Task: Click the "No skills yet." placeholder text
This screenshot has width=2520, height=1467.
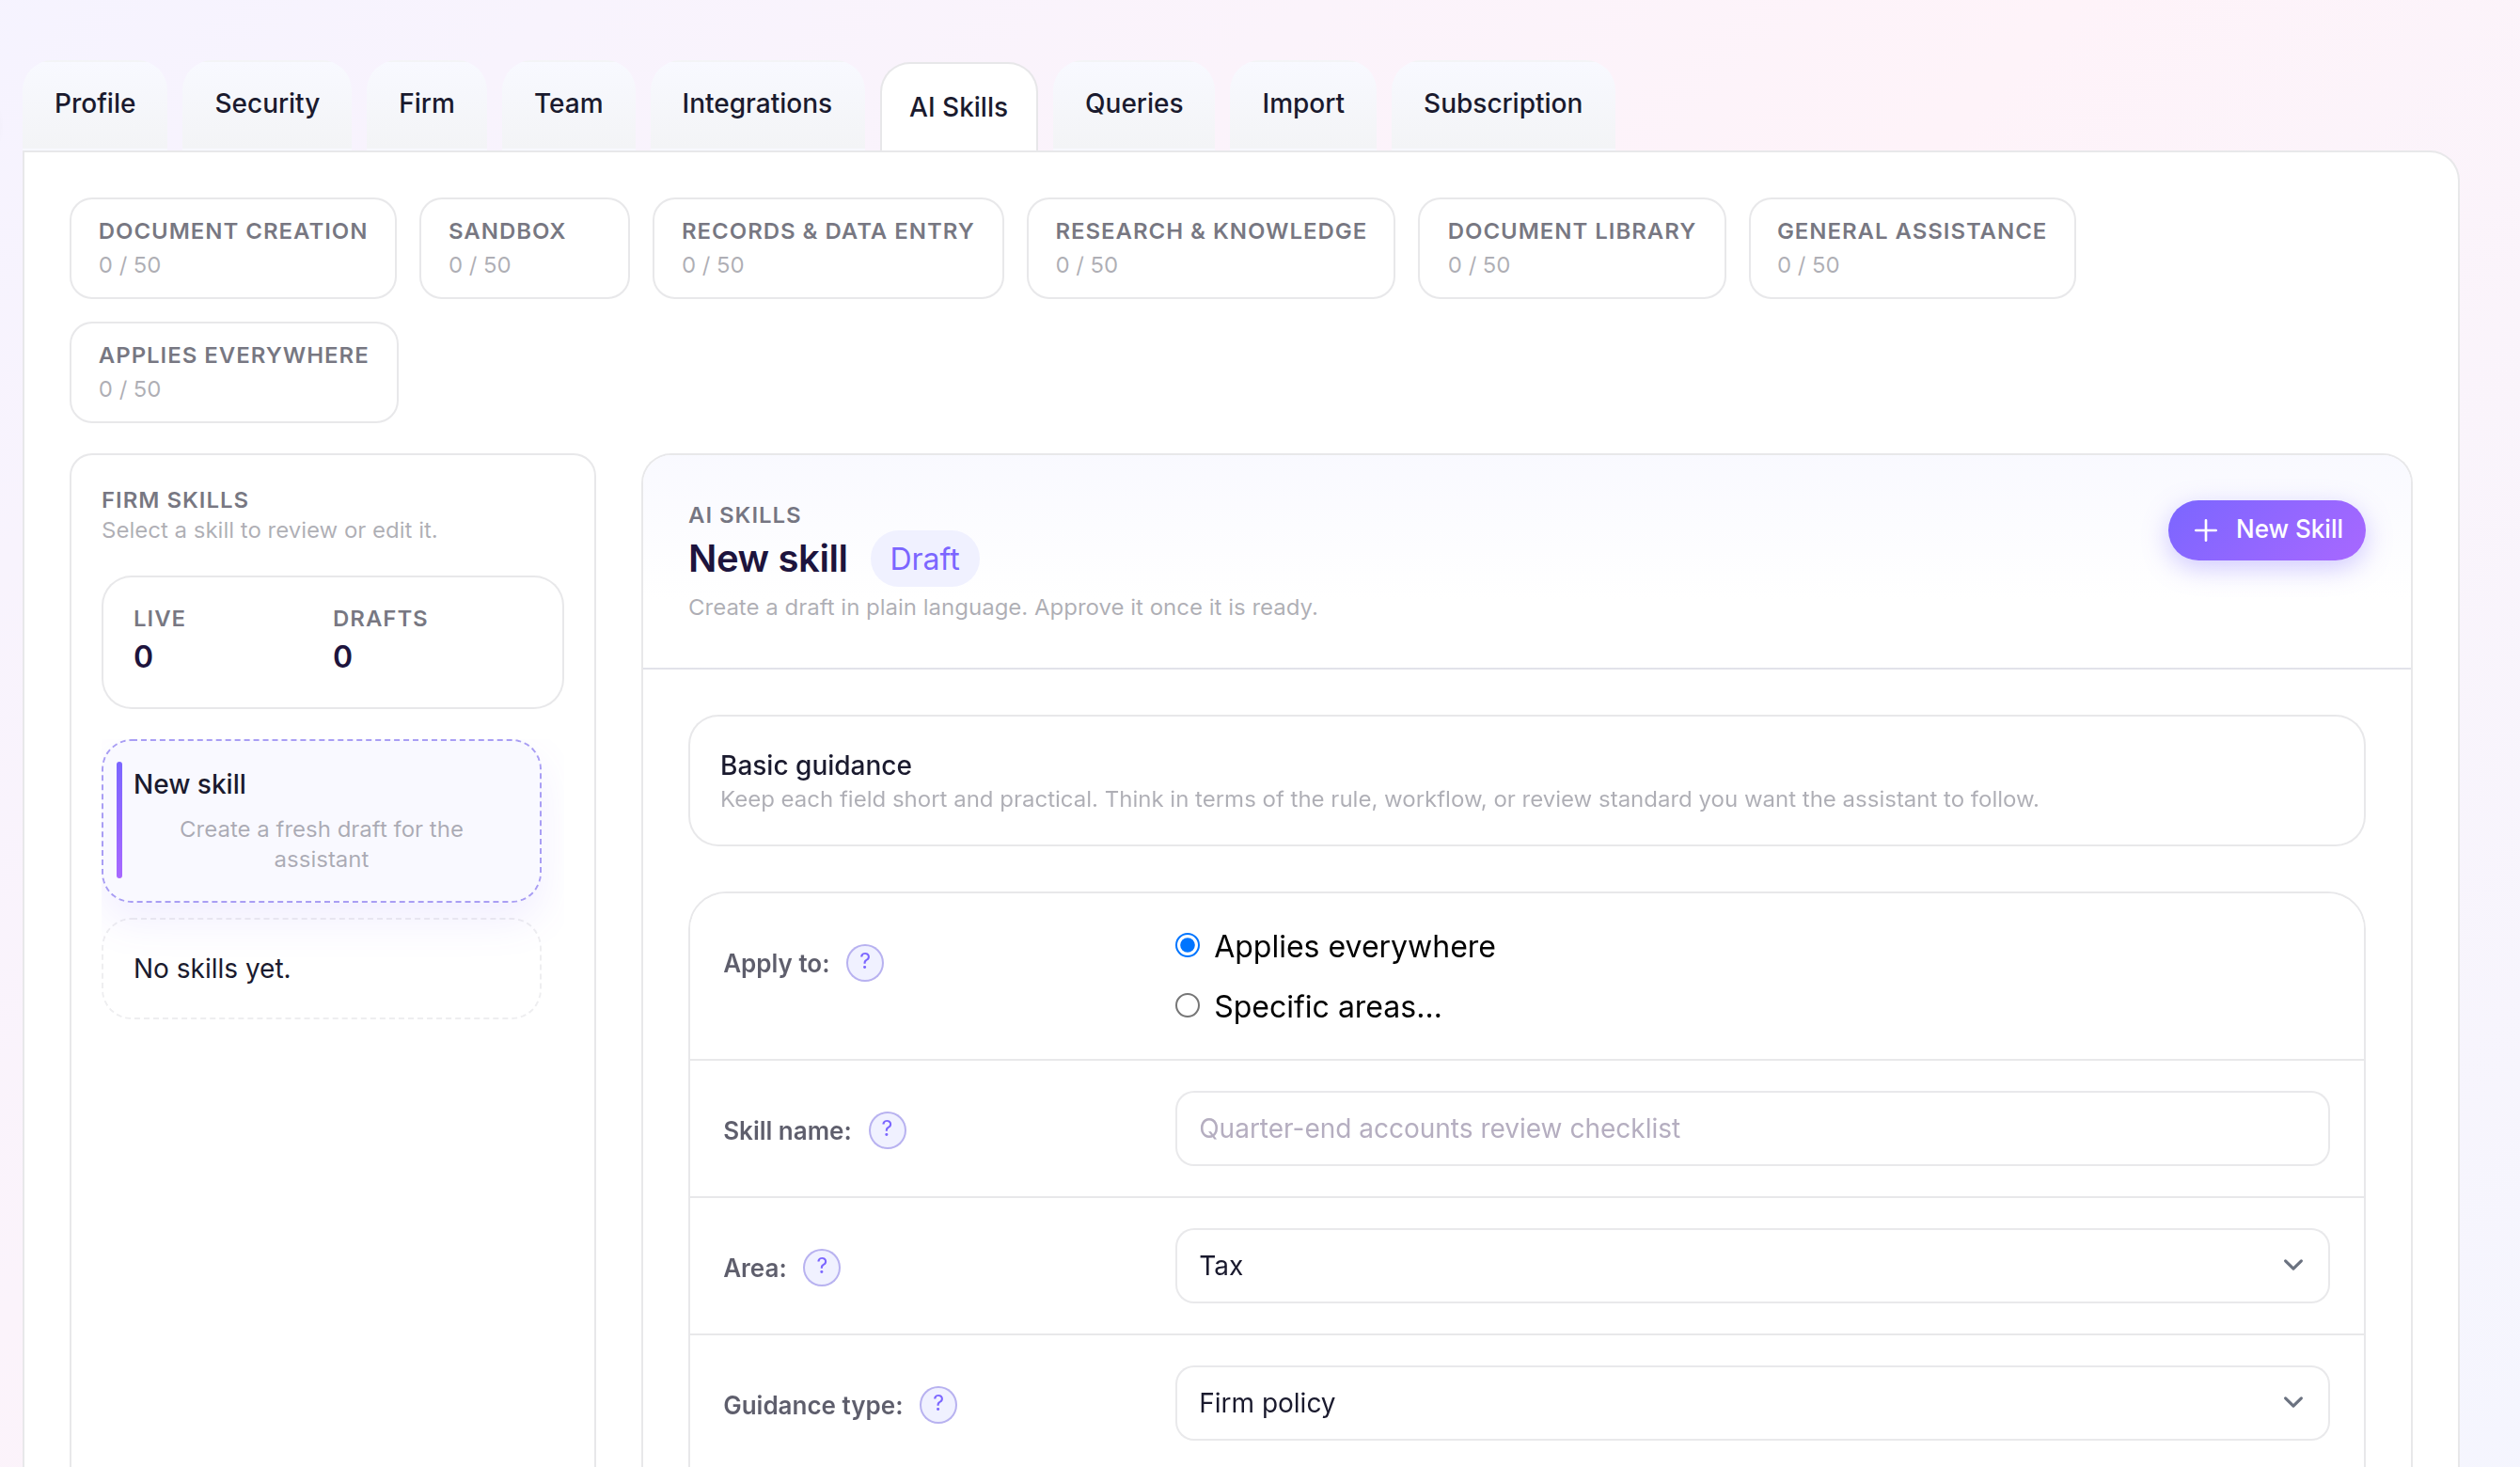Action: 212,969
